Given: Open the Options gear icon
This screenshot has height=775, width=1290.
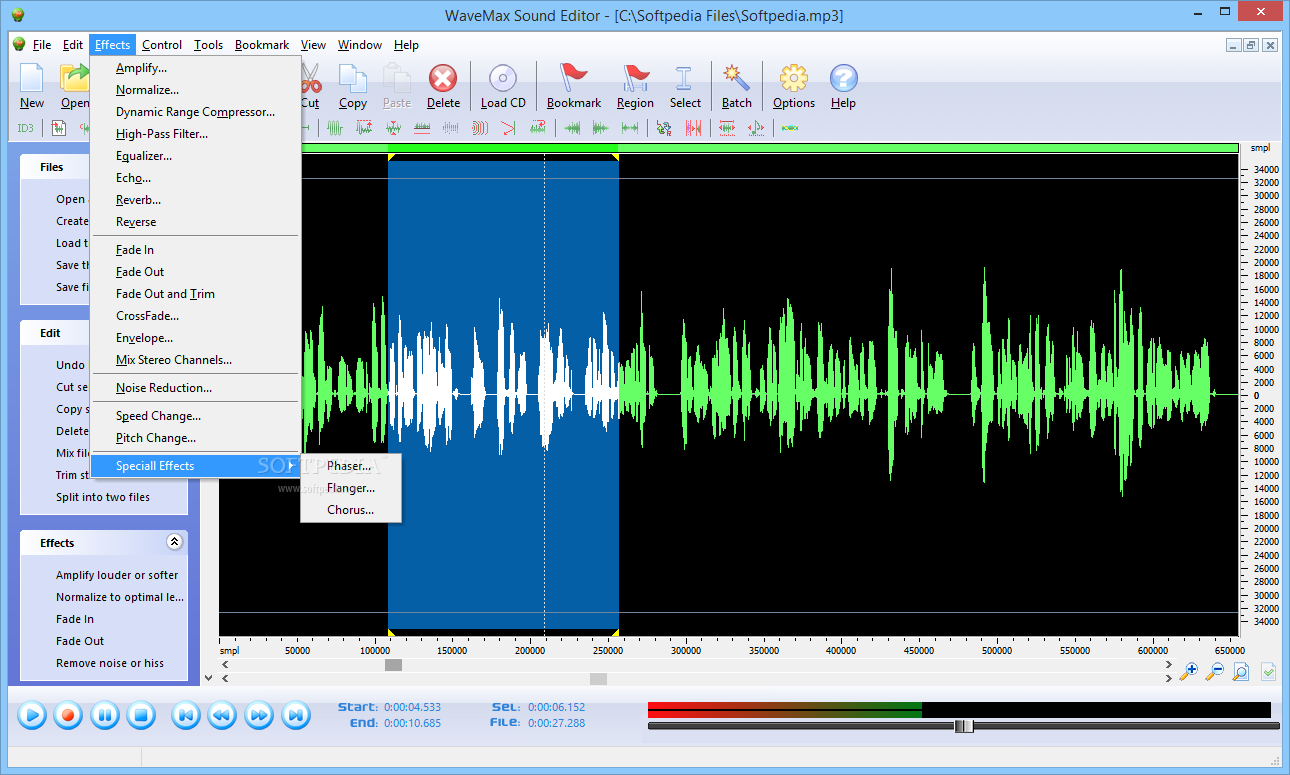Looking at the screenshot, I should point(794,86).
